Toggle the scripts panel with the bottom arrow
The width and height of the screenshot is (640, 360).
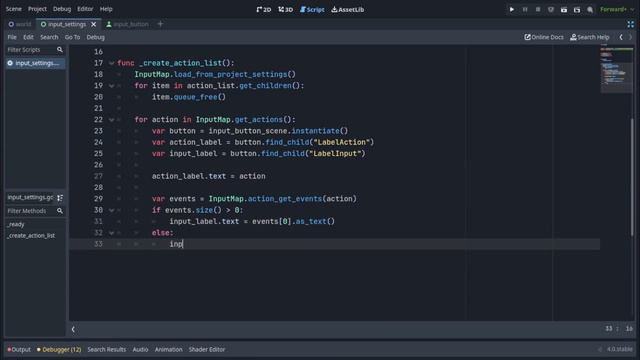(73, 329)
